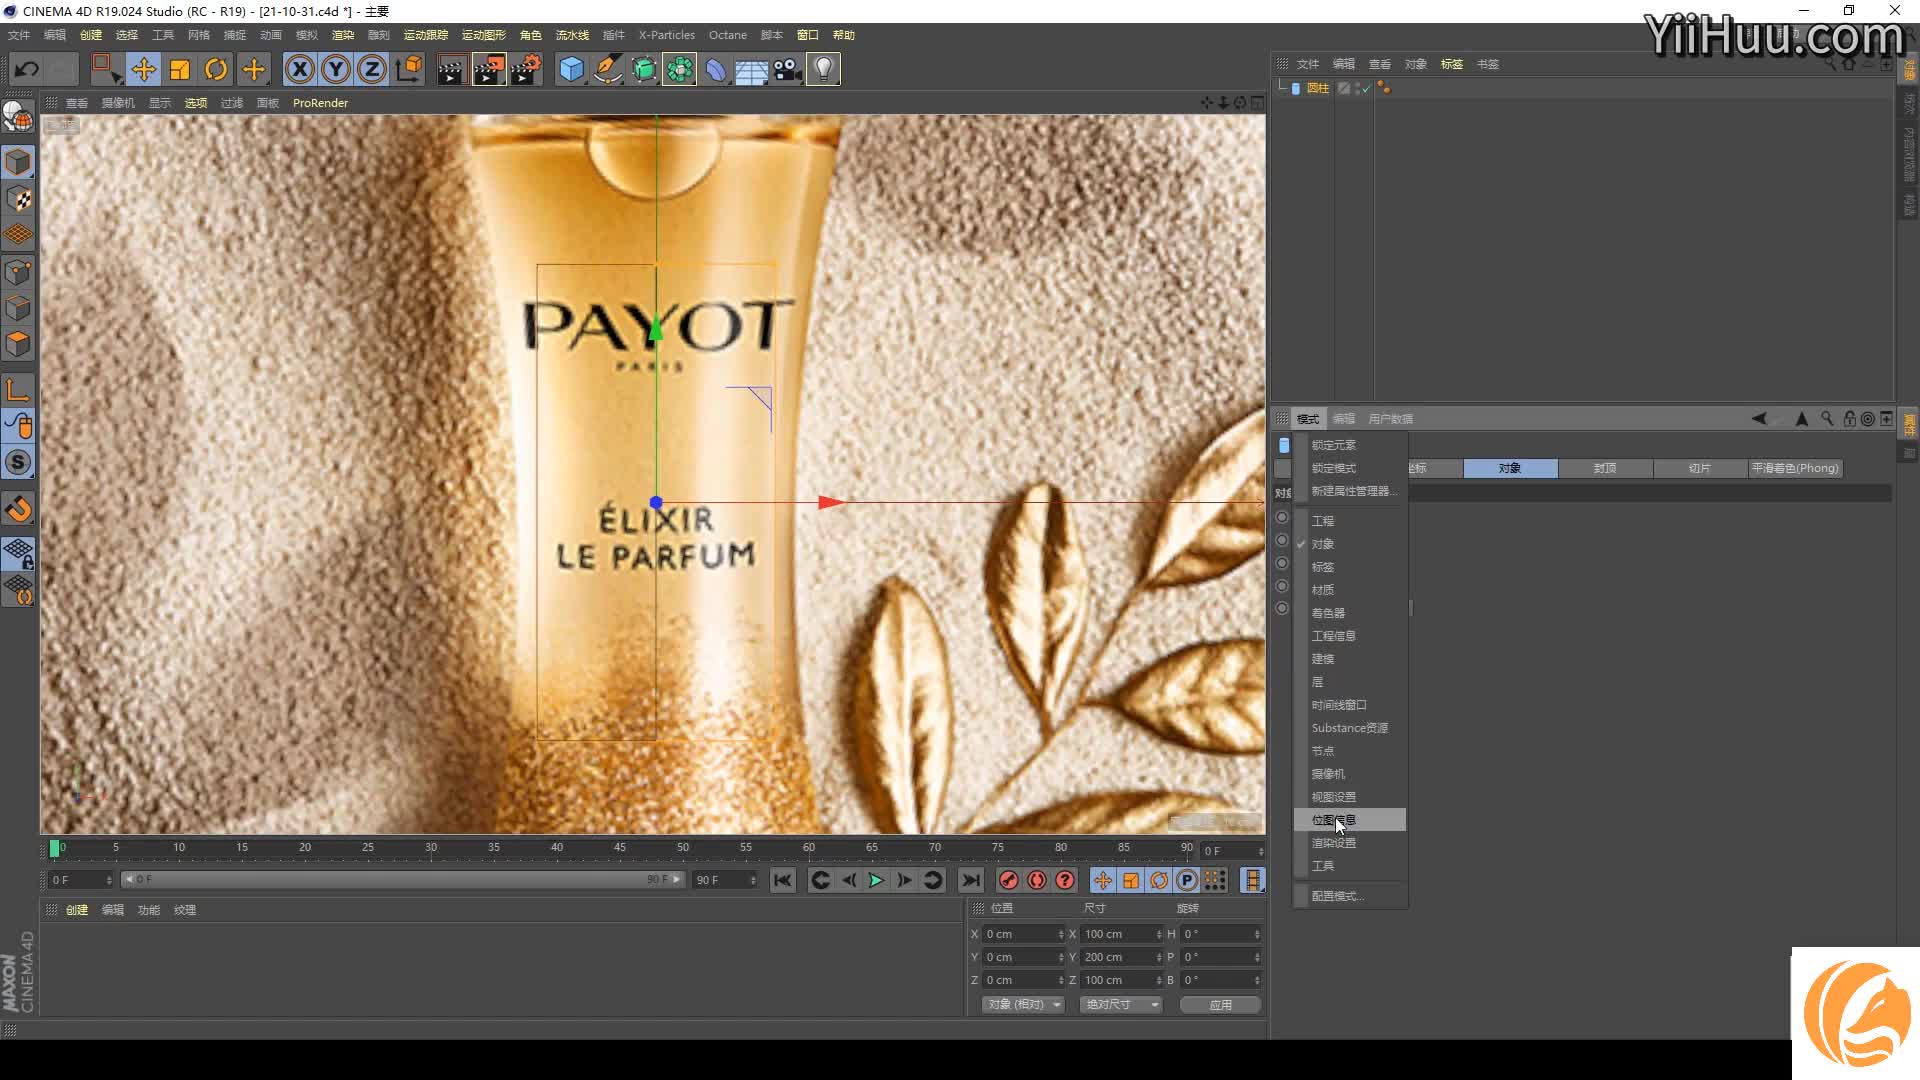Toggle the Workplane lock icon
Screen dimensions: 1920x1080
coord(18,553)
